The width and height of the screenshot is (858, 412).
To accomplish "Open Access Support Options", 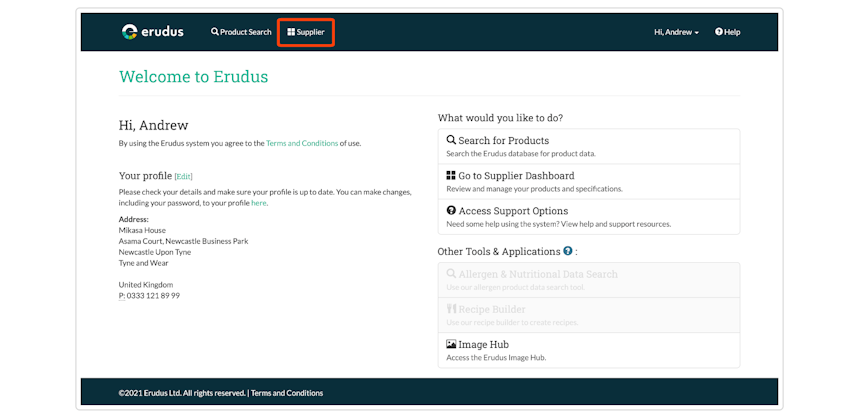I will pyautogui.click(x=589, y=217).
